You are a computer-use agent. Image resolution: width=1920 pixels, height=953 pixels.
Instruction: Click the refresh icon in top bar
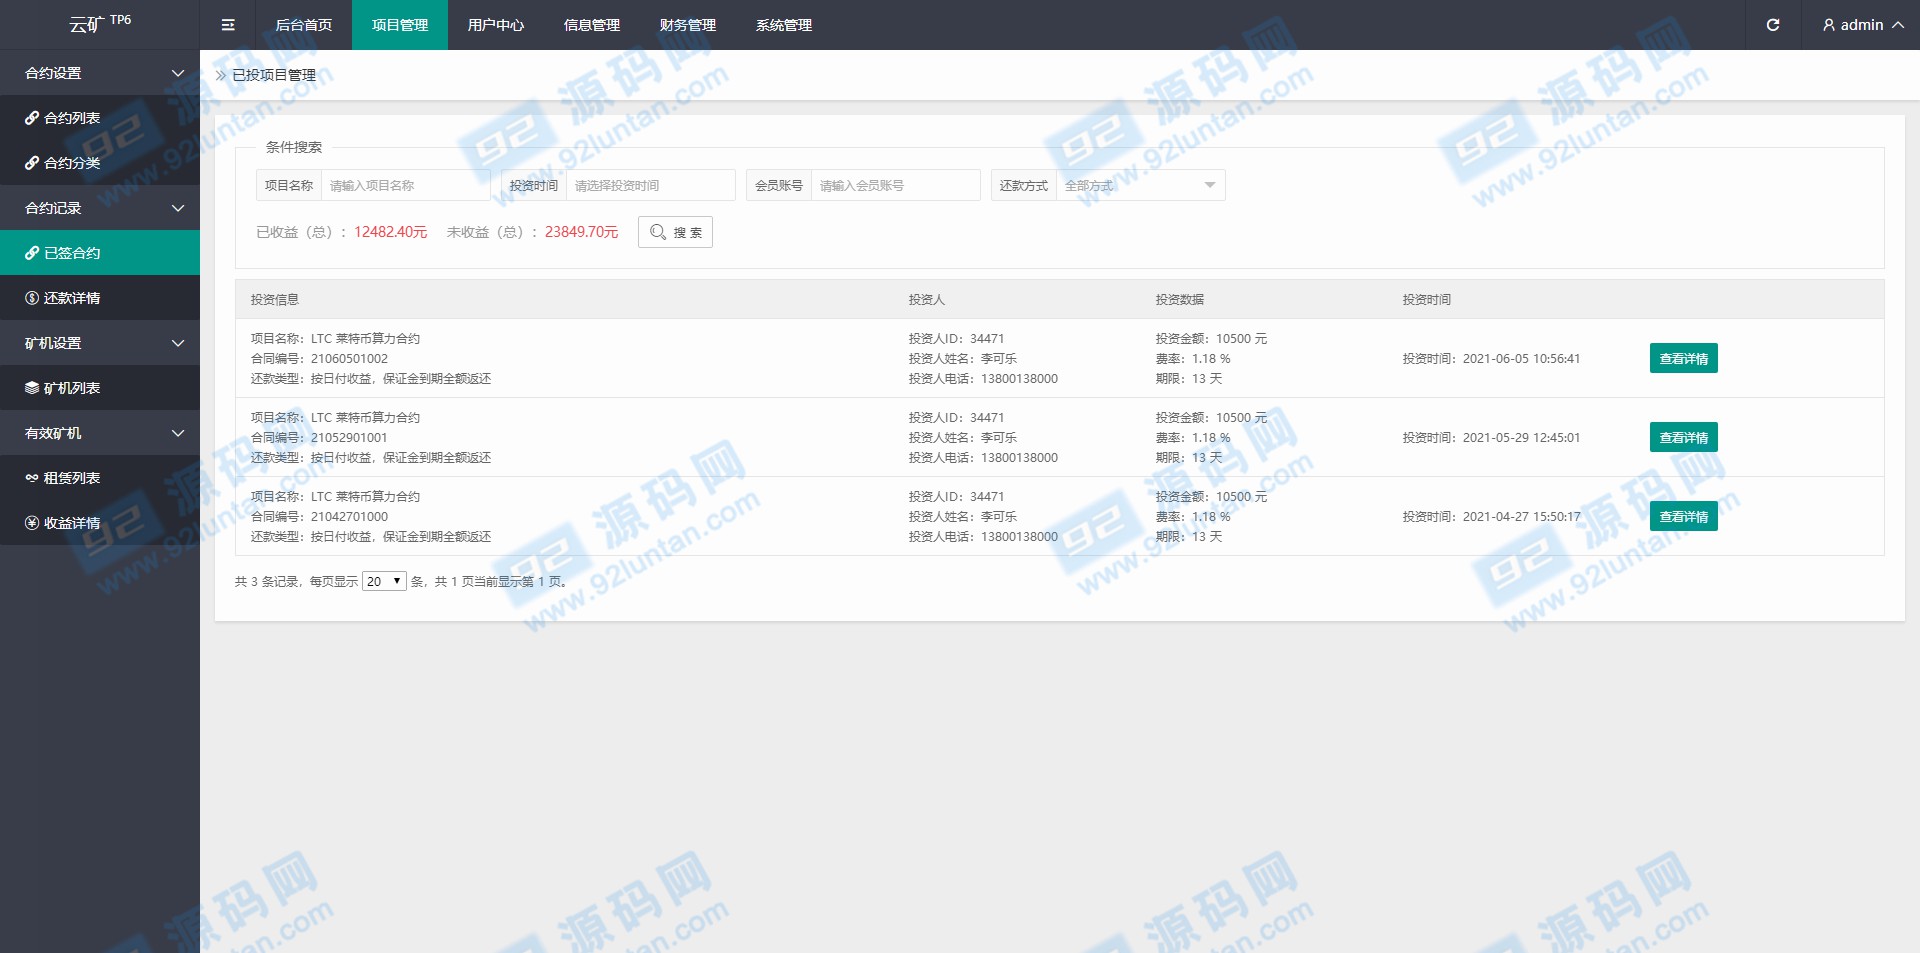(1773, 25)
